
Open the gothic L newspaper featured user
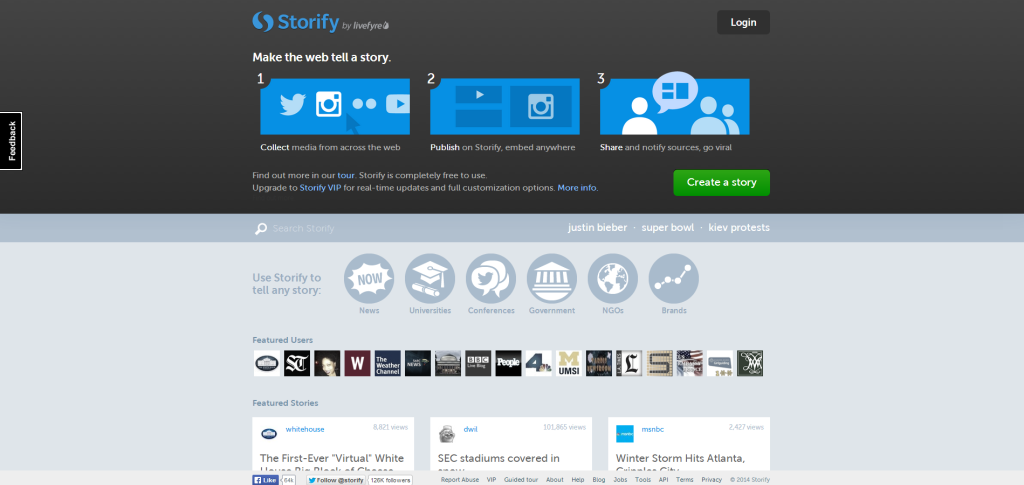(630, 363)
